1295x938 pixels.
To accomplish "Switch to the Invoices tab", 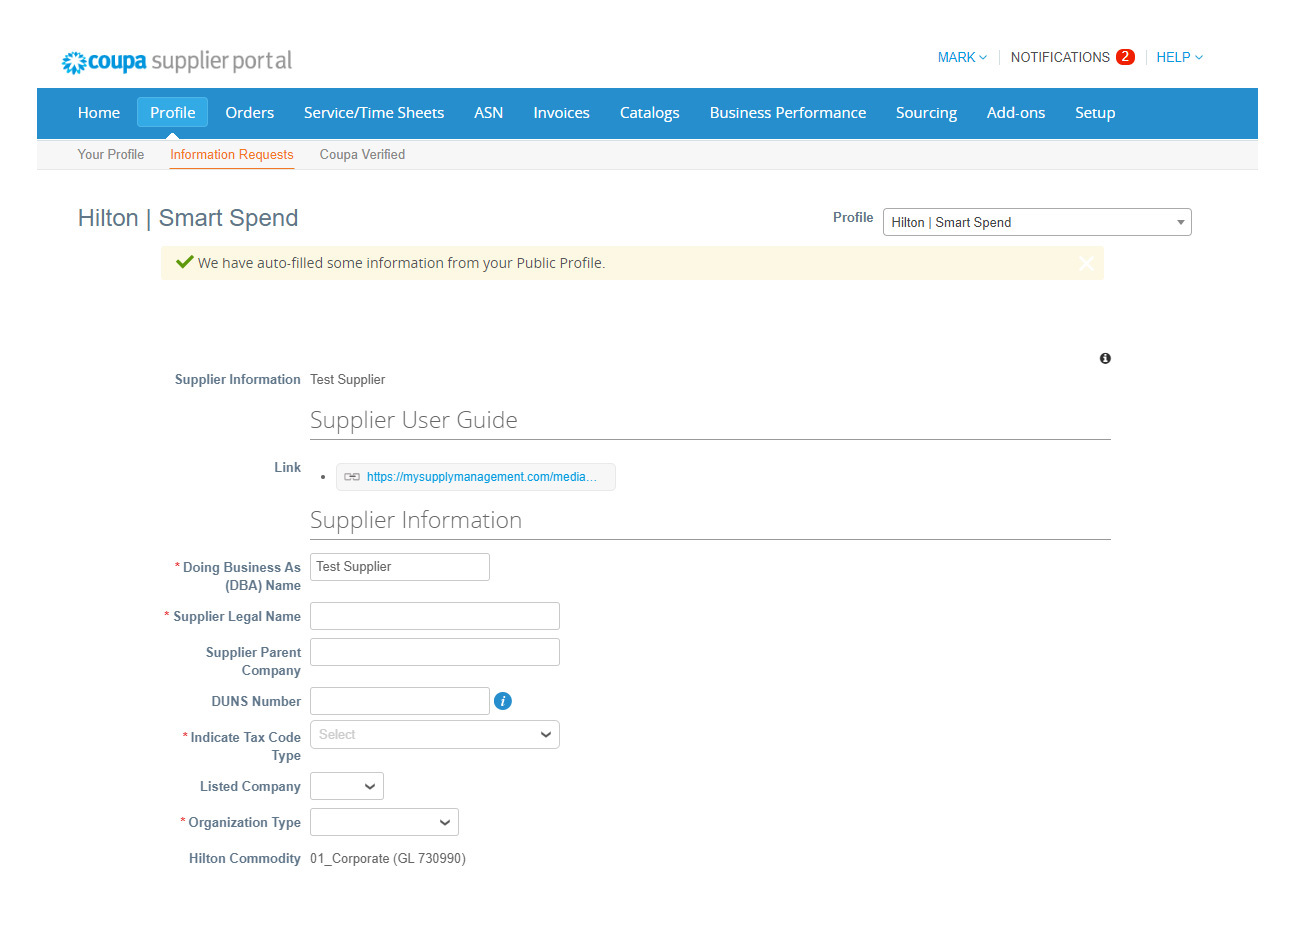I will pyautogui.click(x=561, y=113).
